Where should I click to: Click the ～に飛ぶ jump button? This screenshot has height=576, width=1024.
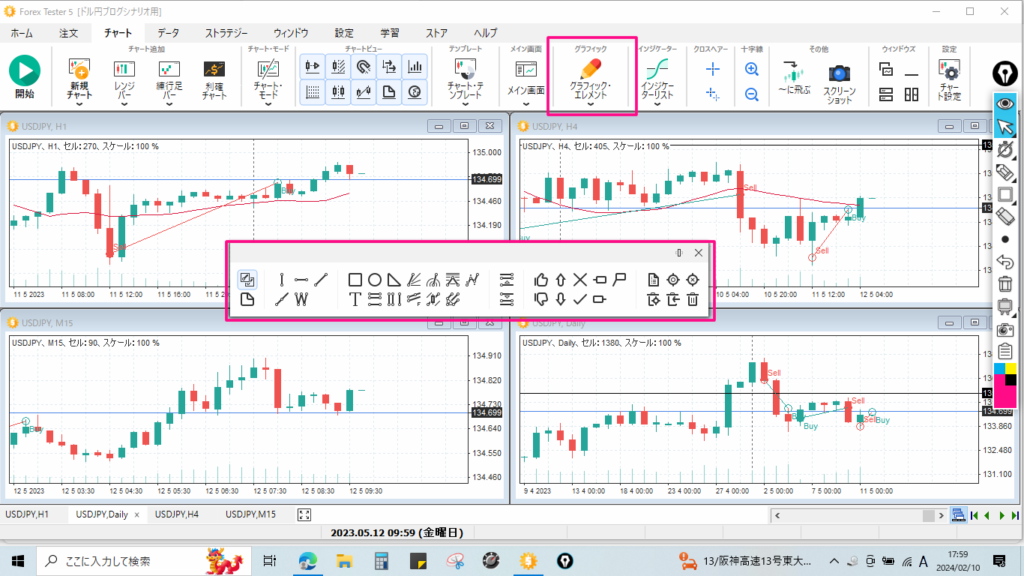[794, 78]
